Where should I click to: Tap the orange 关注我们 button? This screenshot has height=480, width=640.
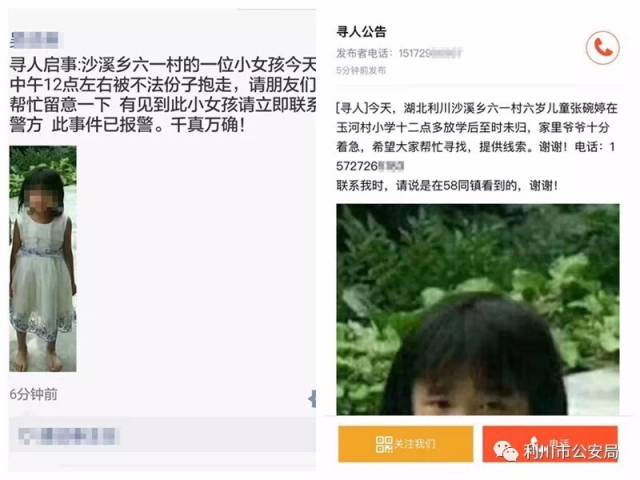(x=405, y=444)
